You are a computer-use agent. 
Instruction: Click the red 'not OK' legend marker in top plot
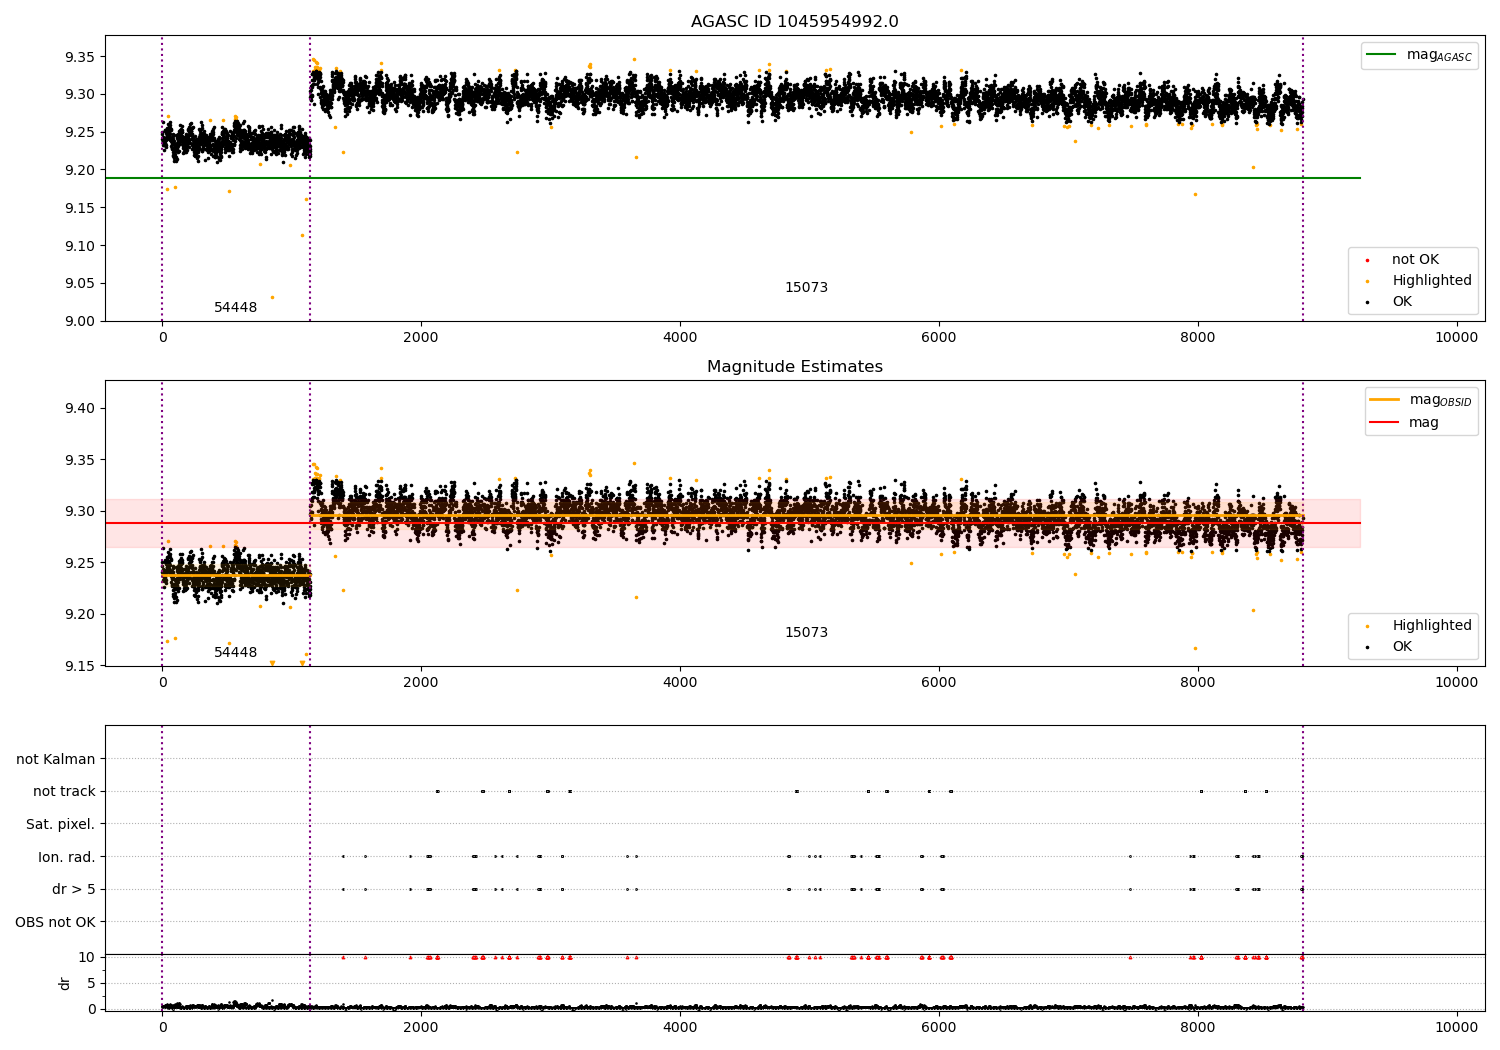pyautogui.click(x=1367, y=260)
